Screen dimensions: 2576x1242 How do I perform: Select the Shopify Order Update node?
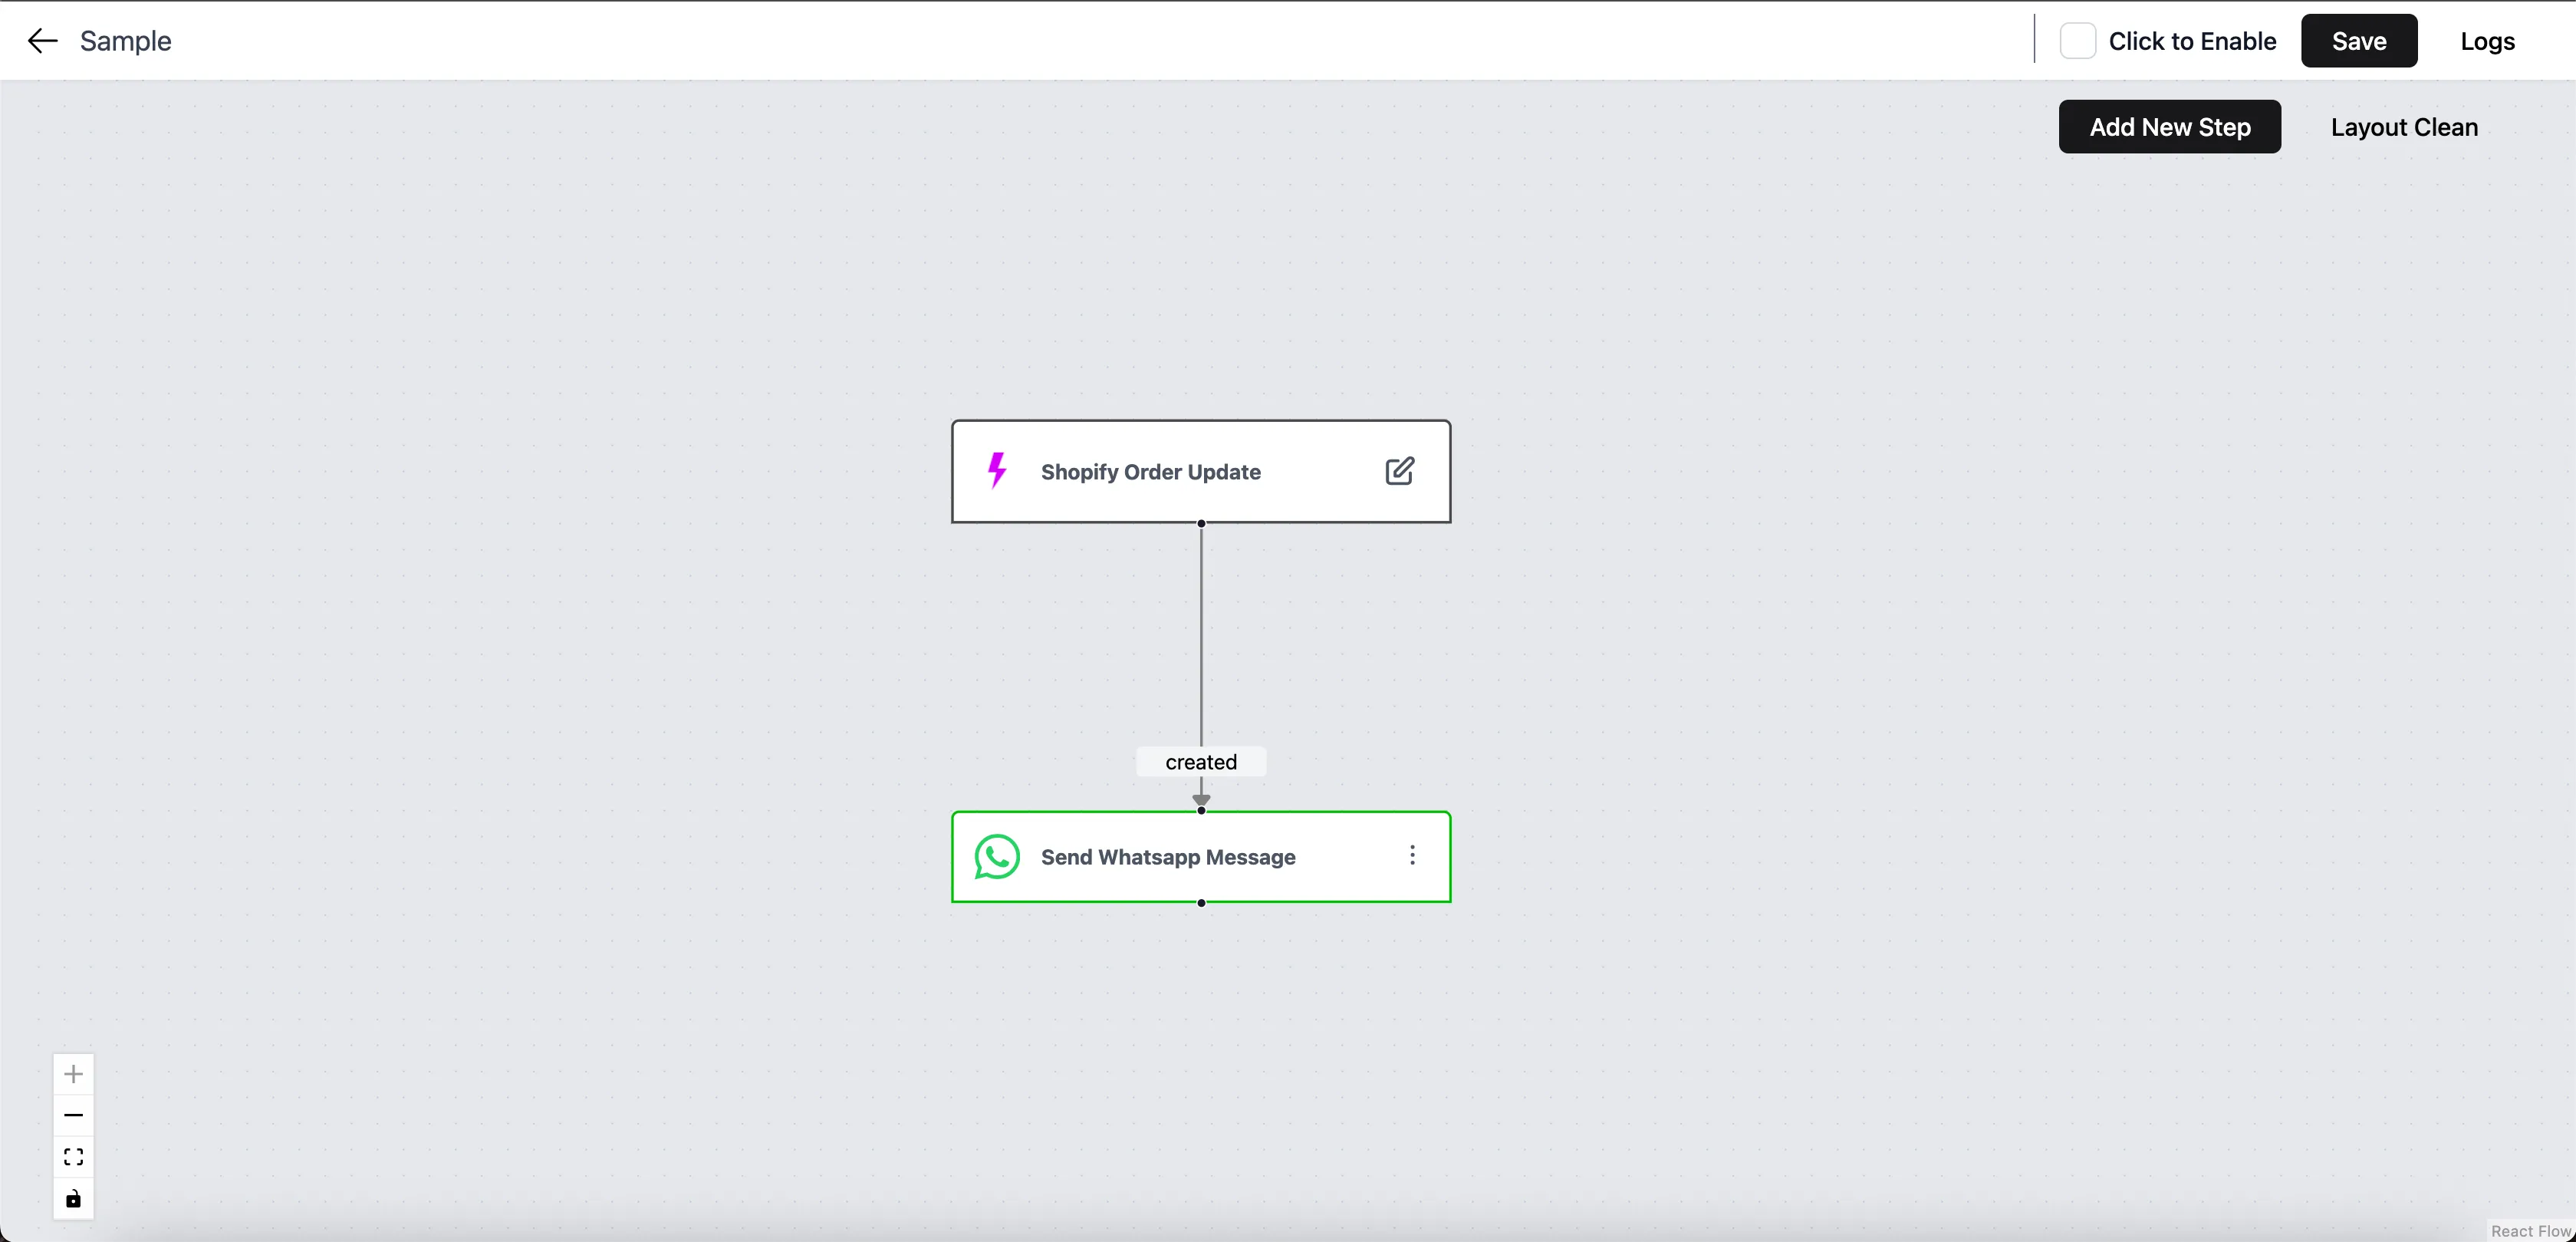pyautogui.click(x=1200, y=471)
